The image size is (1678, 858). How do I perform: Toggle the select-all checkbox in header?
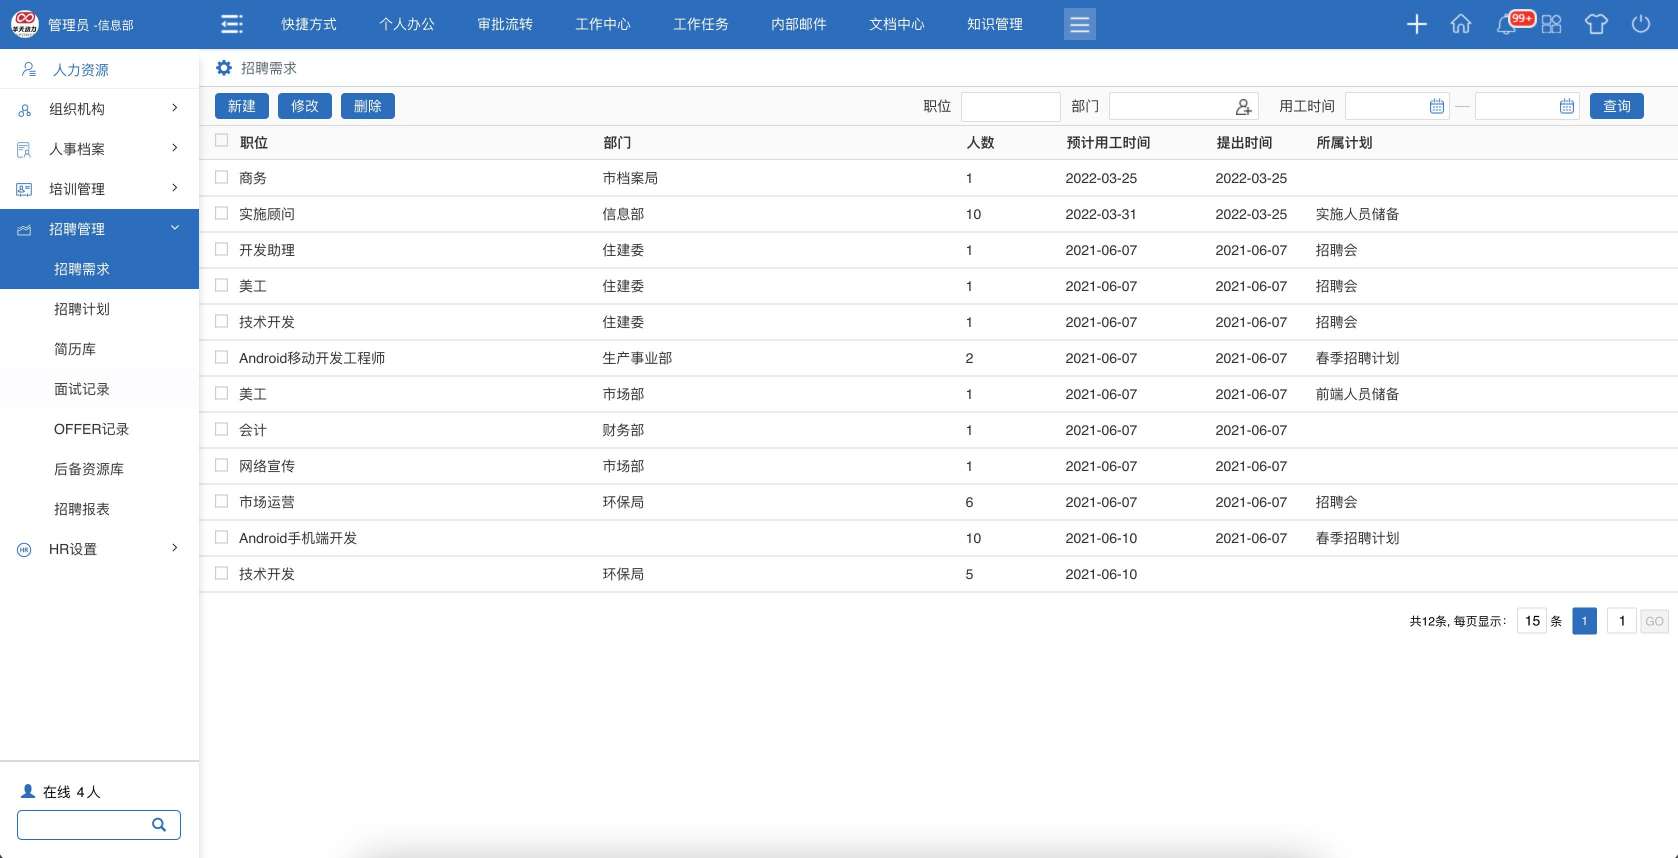(x=222, y=141)
